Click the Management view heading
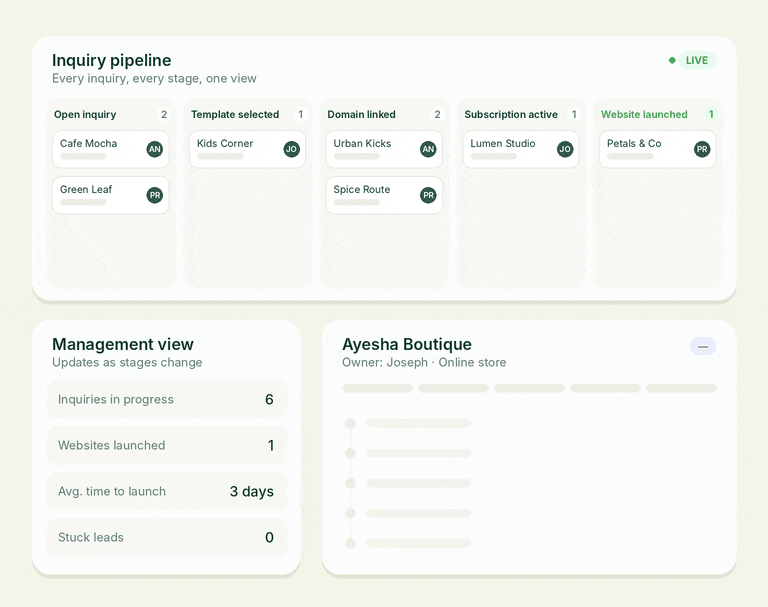 [123, 344]
